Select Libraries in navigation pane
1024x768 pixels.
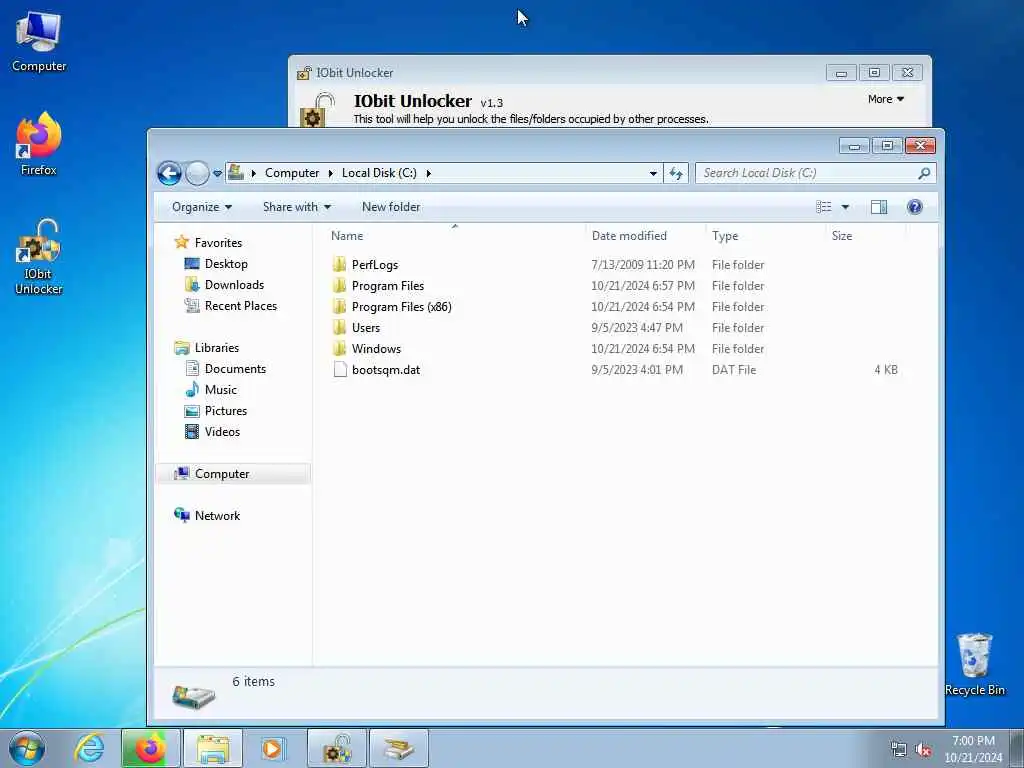coord(217,347)
